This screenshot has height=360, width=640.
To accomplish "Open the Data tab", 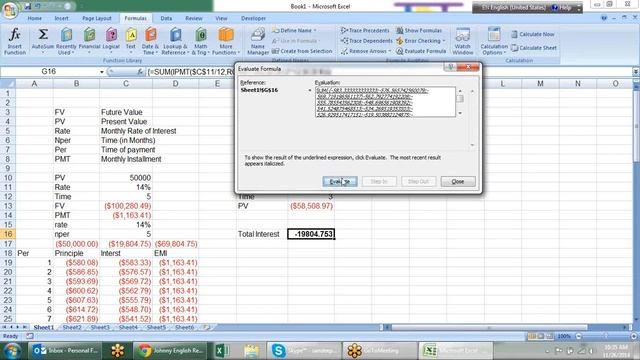I will point(166,18).
